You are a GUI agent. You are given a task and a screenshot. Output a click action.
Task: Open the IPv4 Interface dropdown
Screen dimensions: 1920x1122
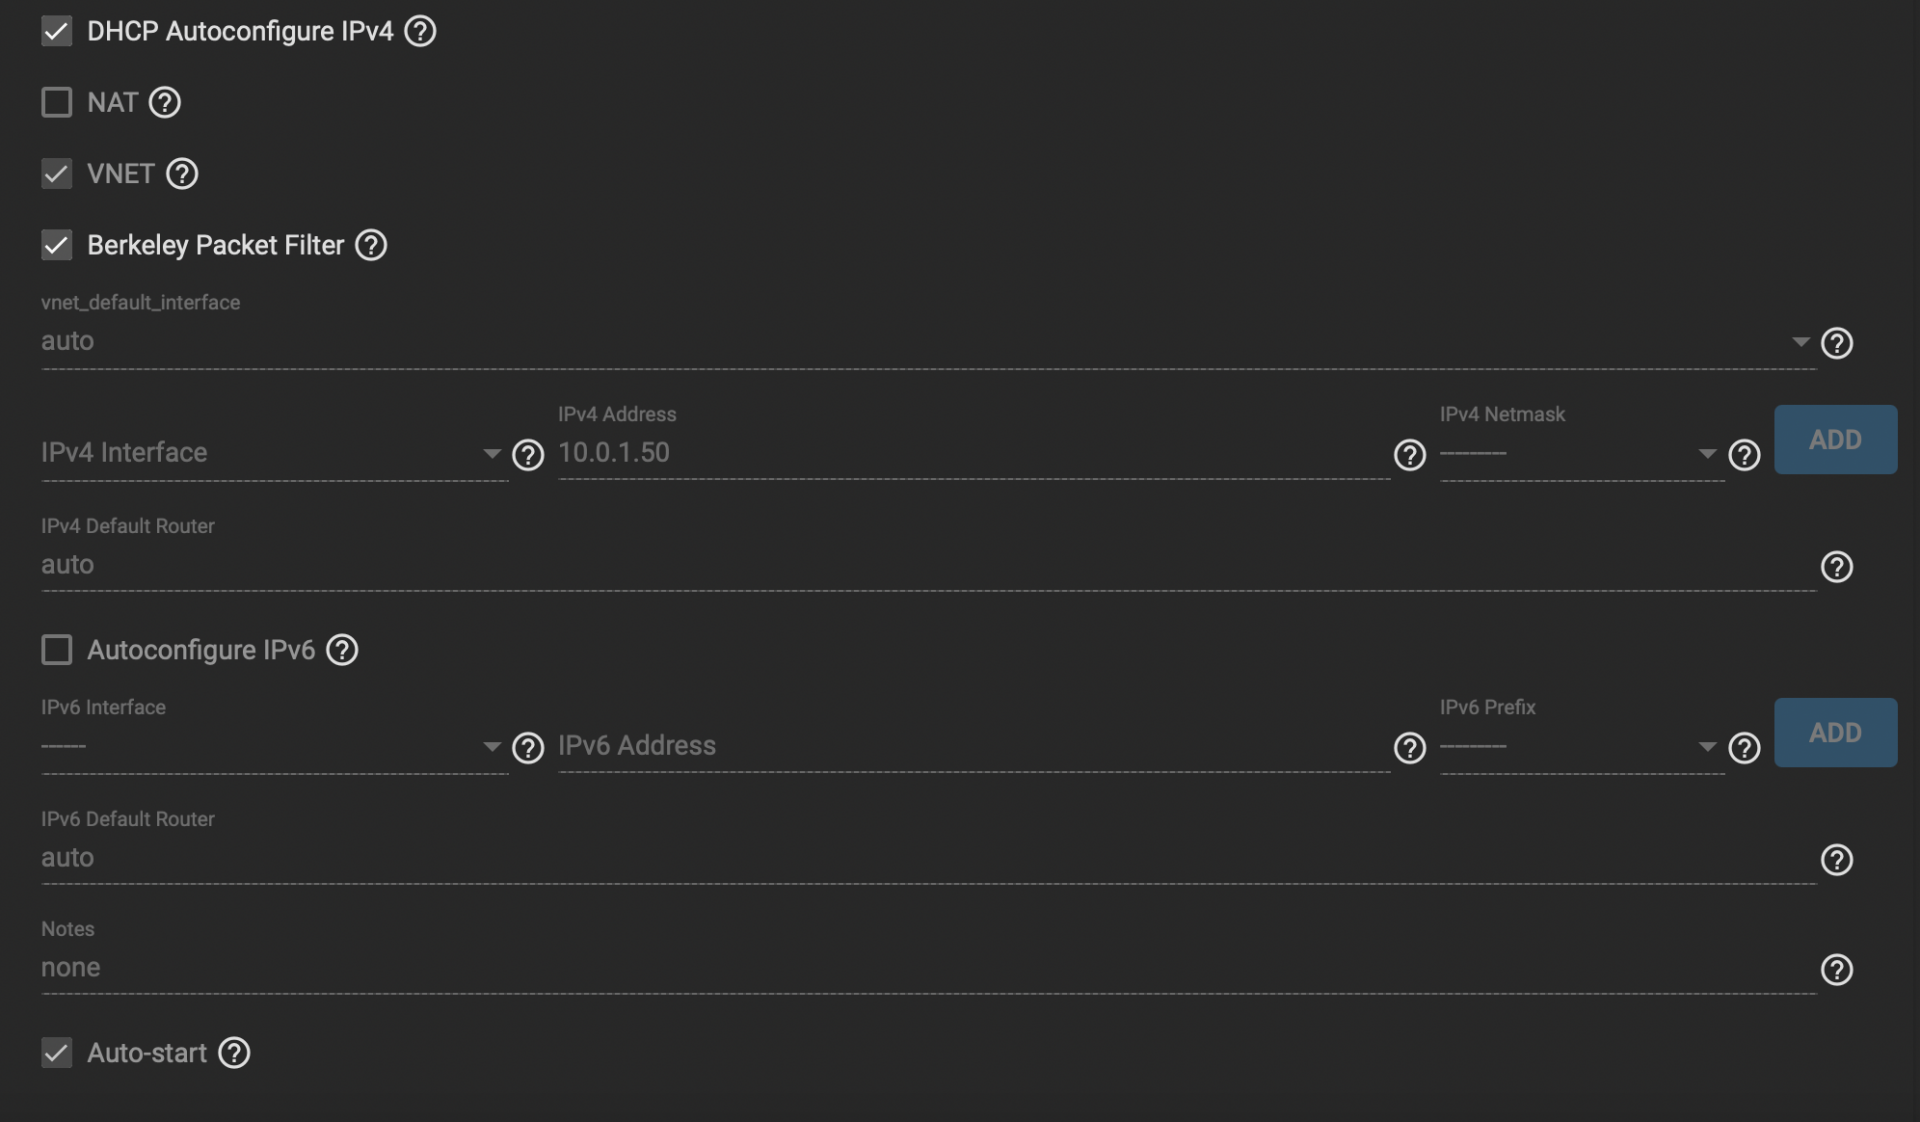[x=274, y=453]
